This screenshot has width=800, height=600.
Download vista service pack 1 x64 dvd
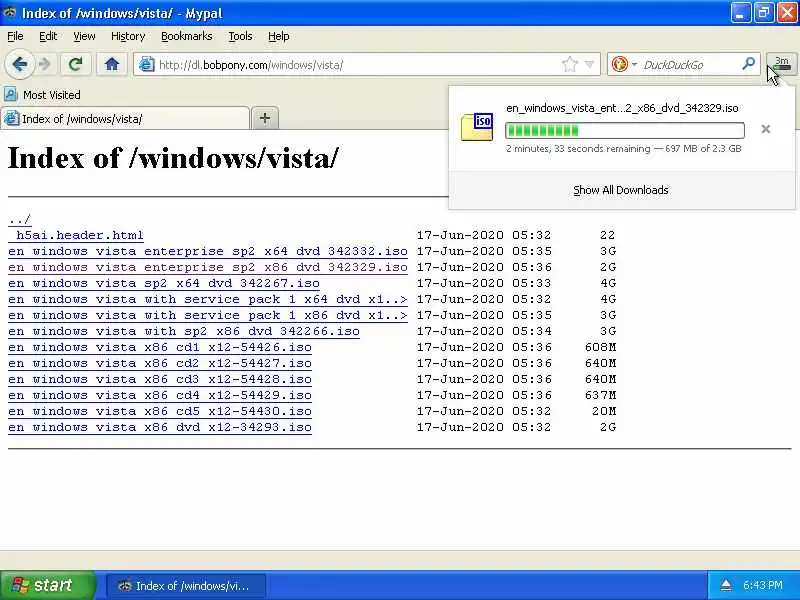click(208, 299)
